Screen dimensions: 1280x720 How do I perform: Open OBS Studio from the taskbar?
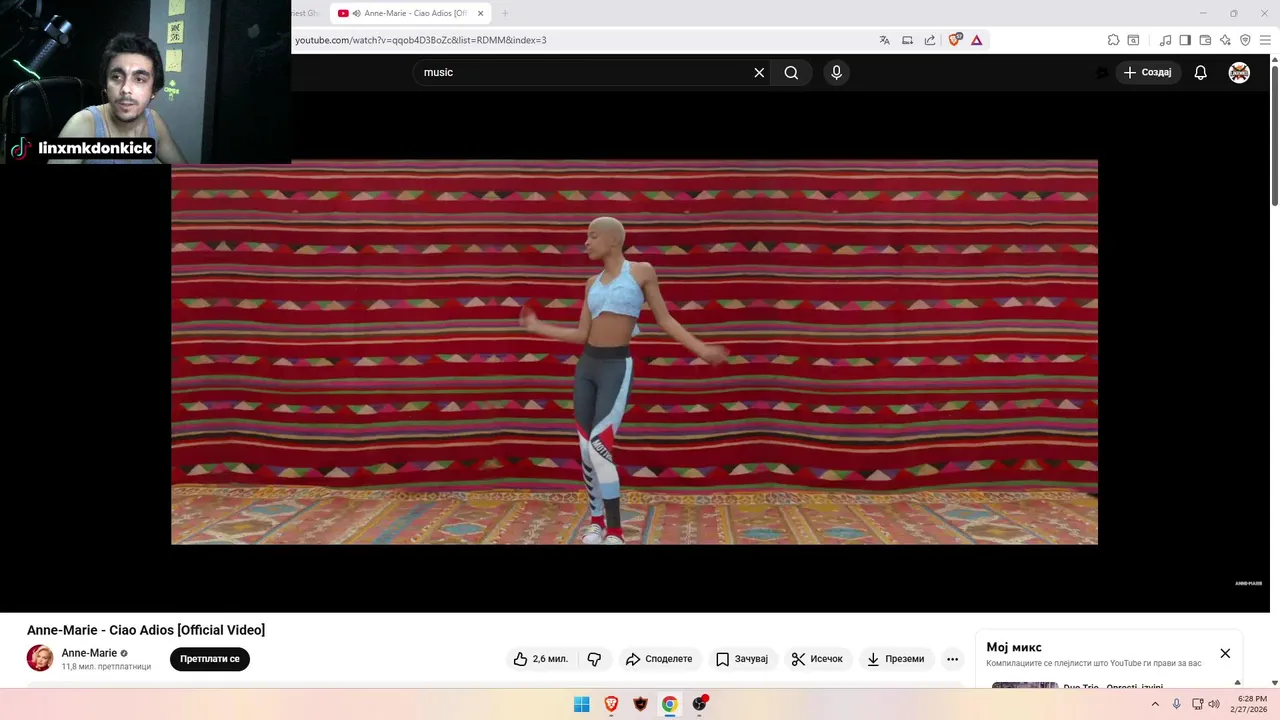coord(699,704)
